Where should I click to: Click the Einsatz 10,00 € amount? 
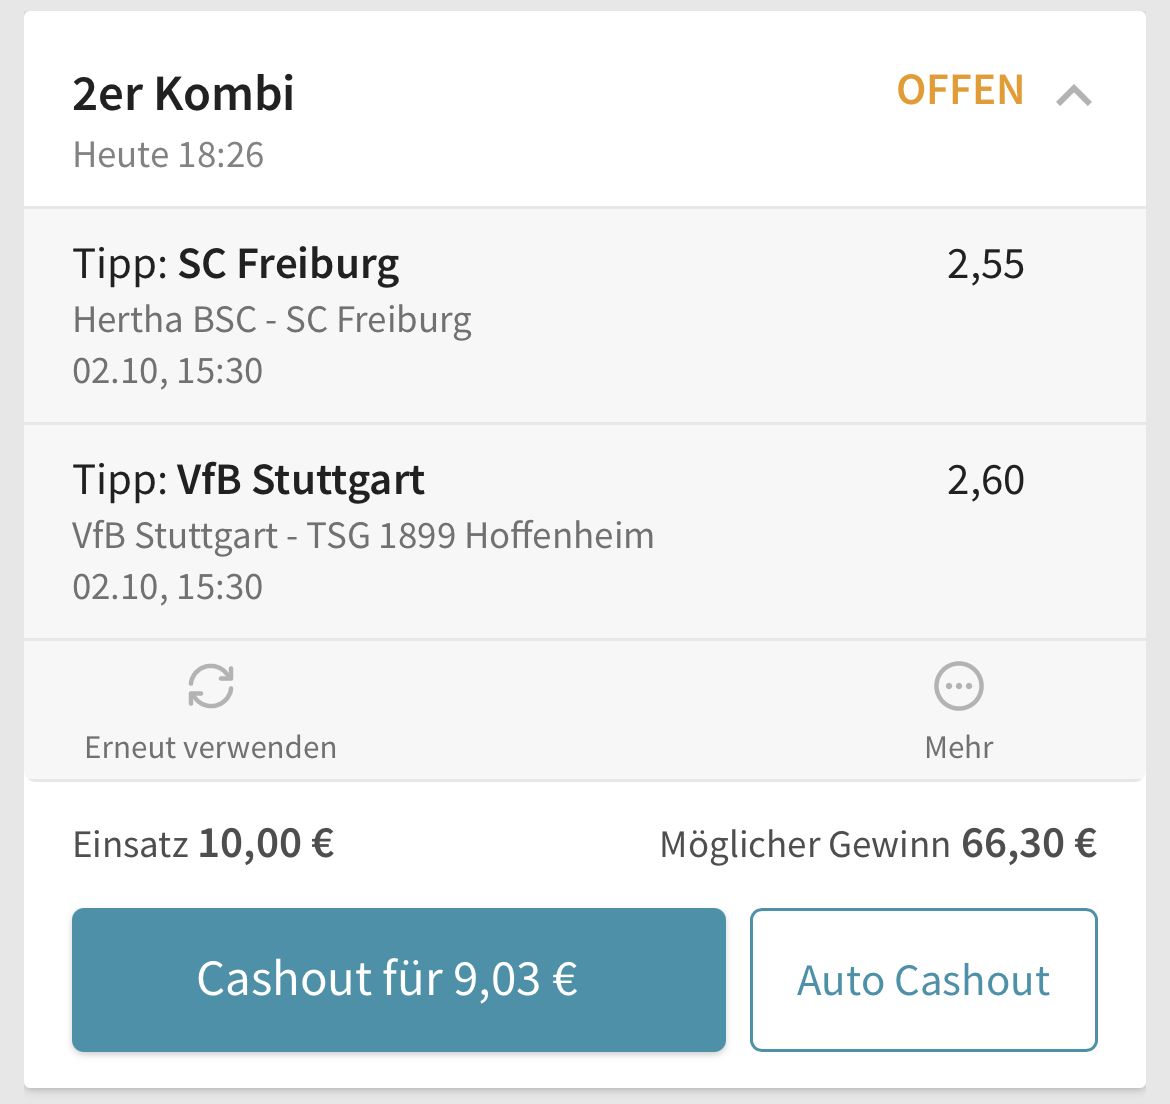point(266,844)
